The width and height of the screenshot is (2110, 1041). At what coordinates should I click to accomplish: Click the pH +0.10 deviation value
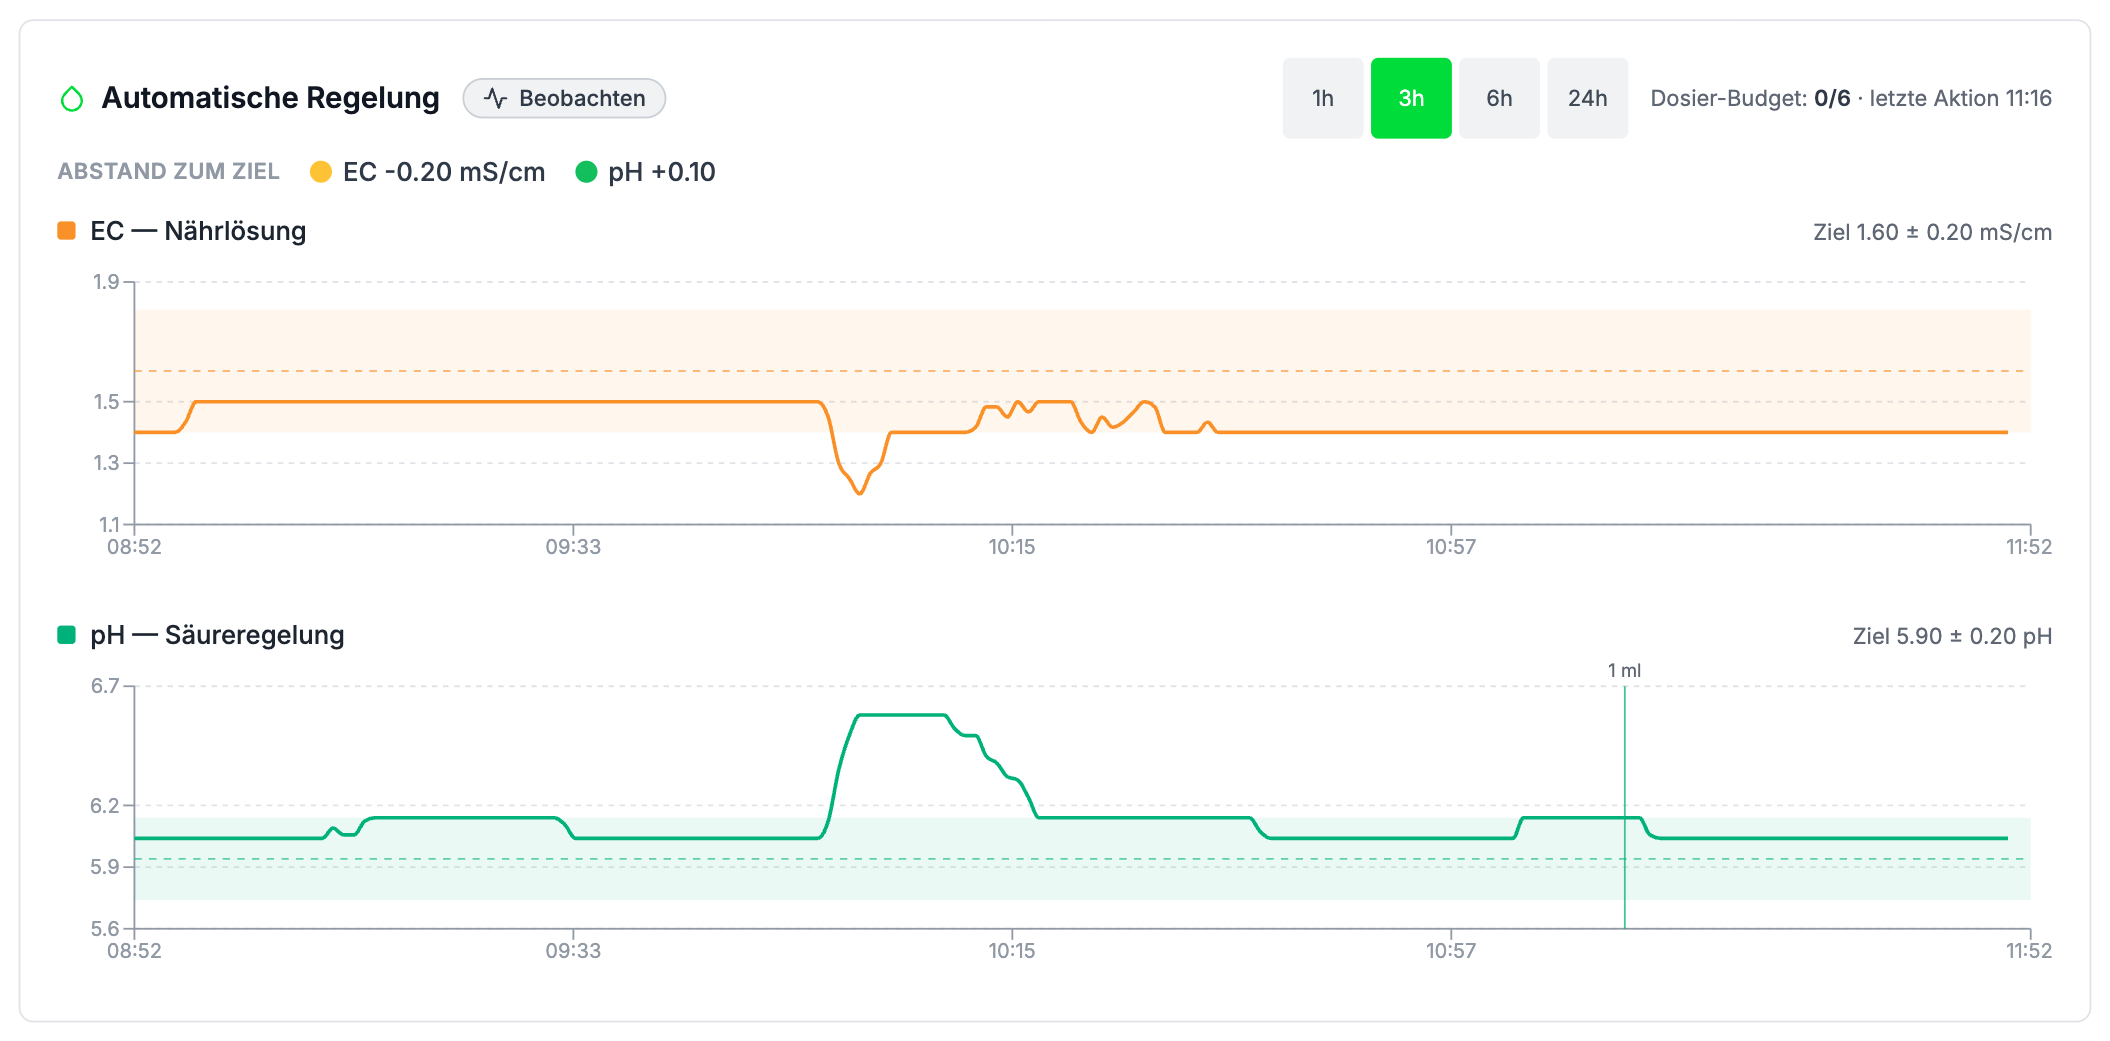(x=662, y=172)
